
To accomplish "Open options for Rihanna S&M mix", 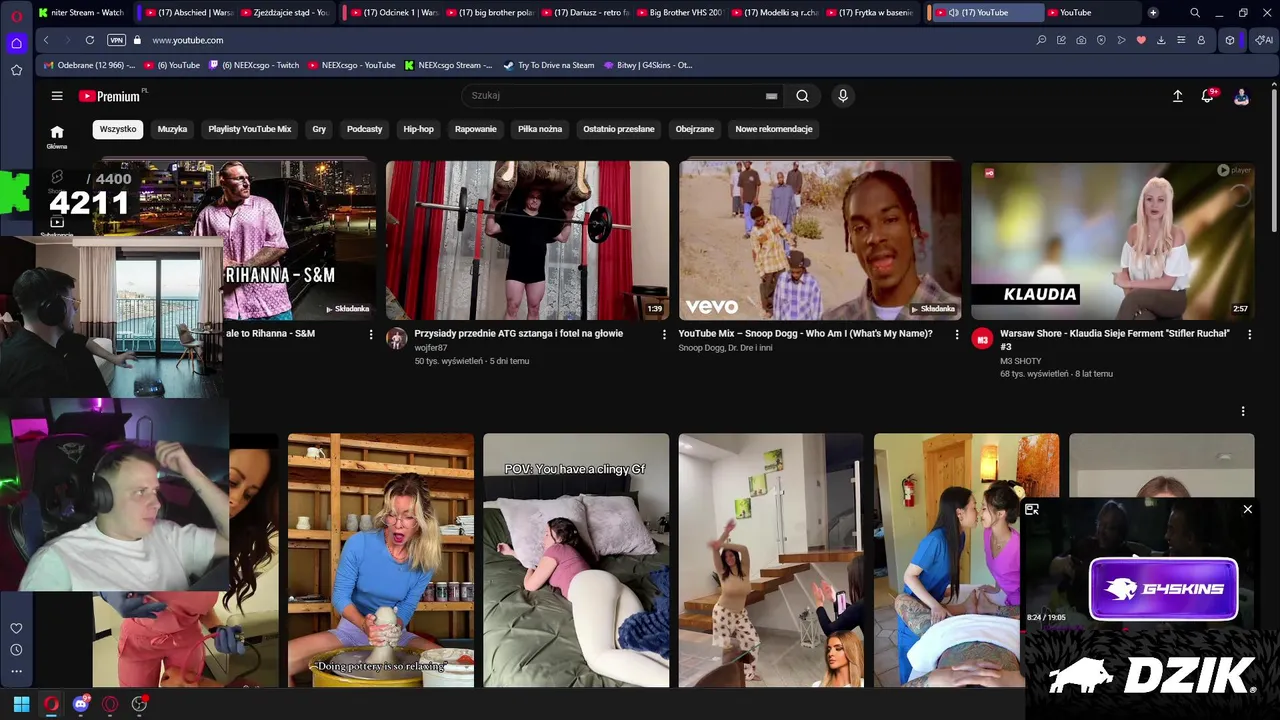I will (371, 334).
